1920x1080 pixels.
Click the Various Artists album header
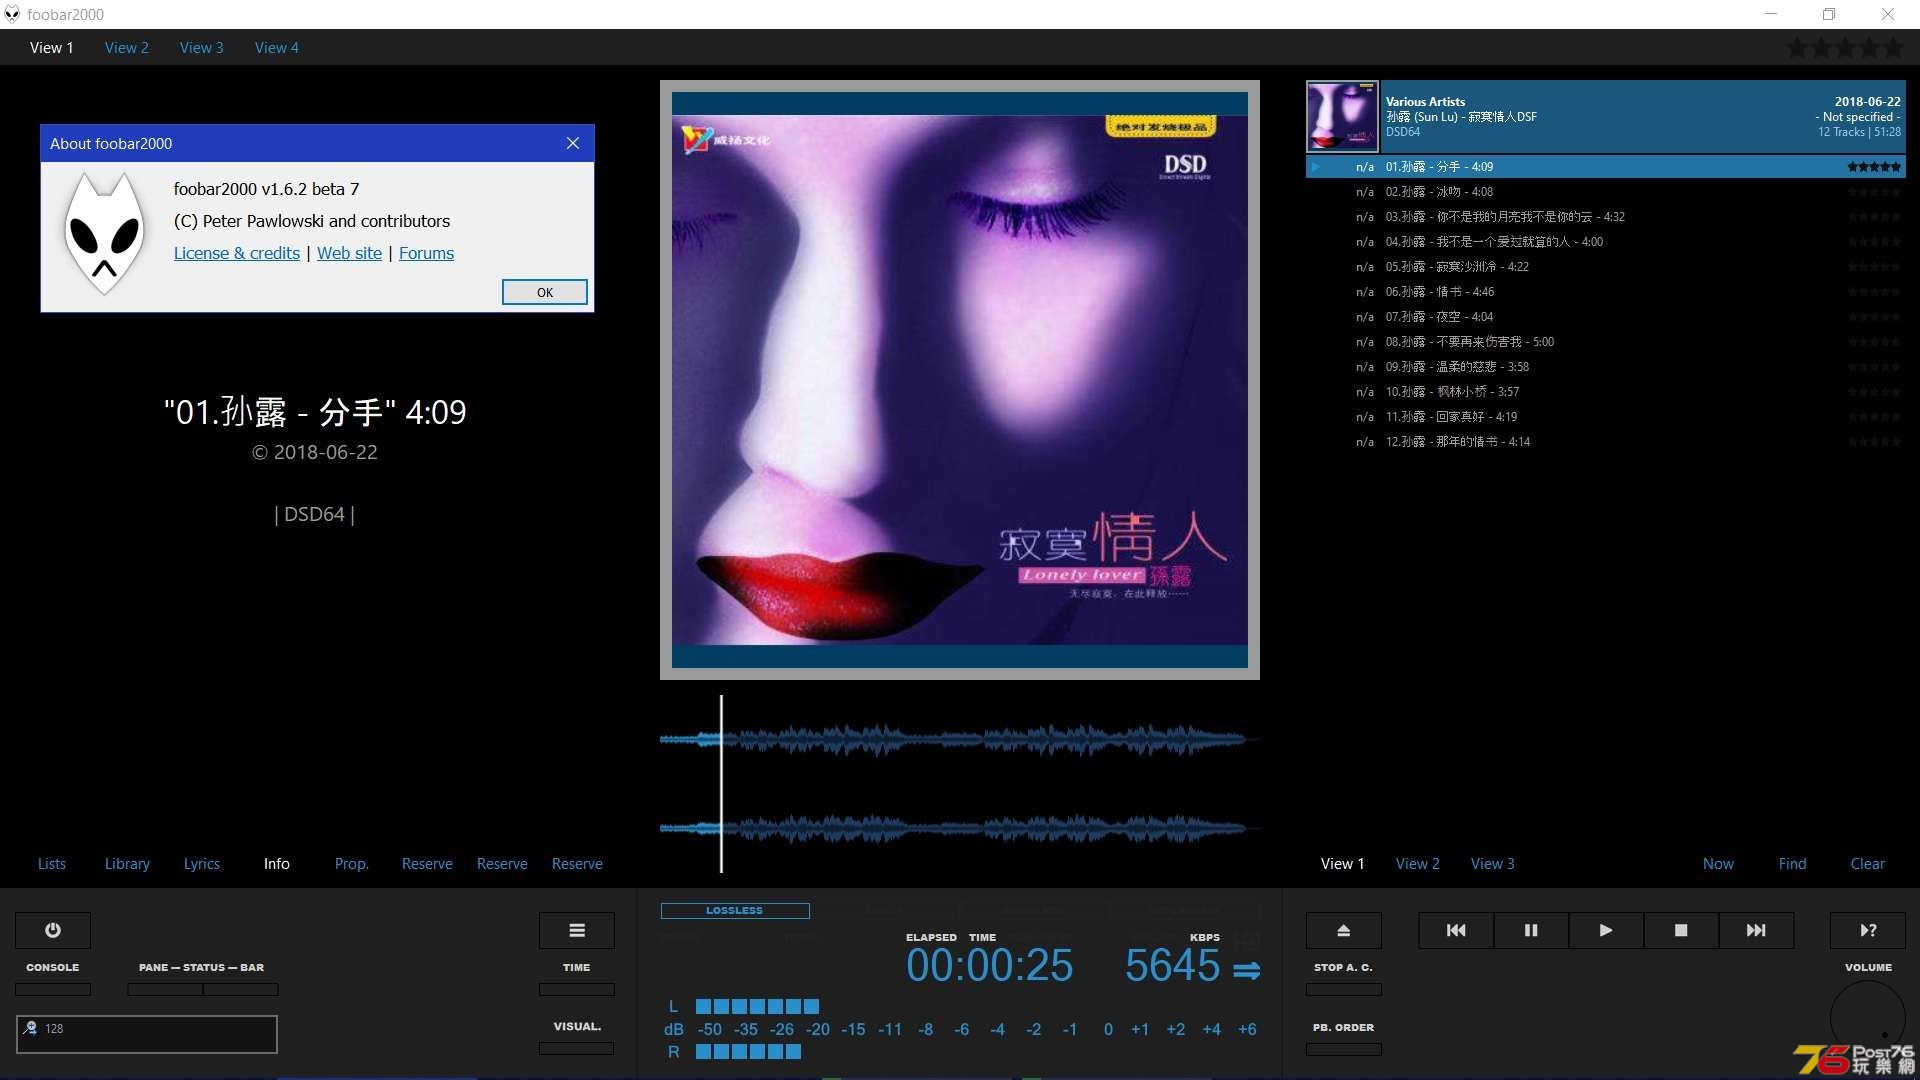pos(1606,116)
